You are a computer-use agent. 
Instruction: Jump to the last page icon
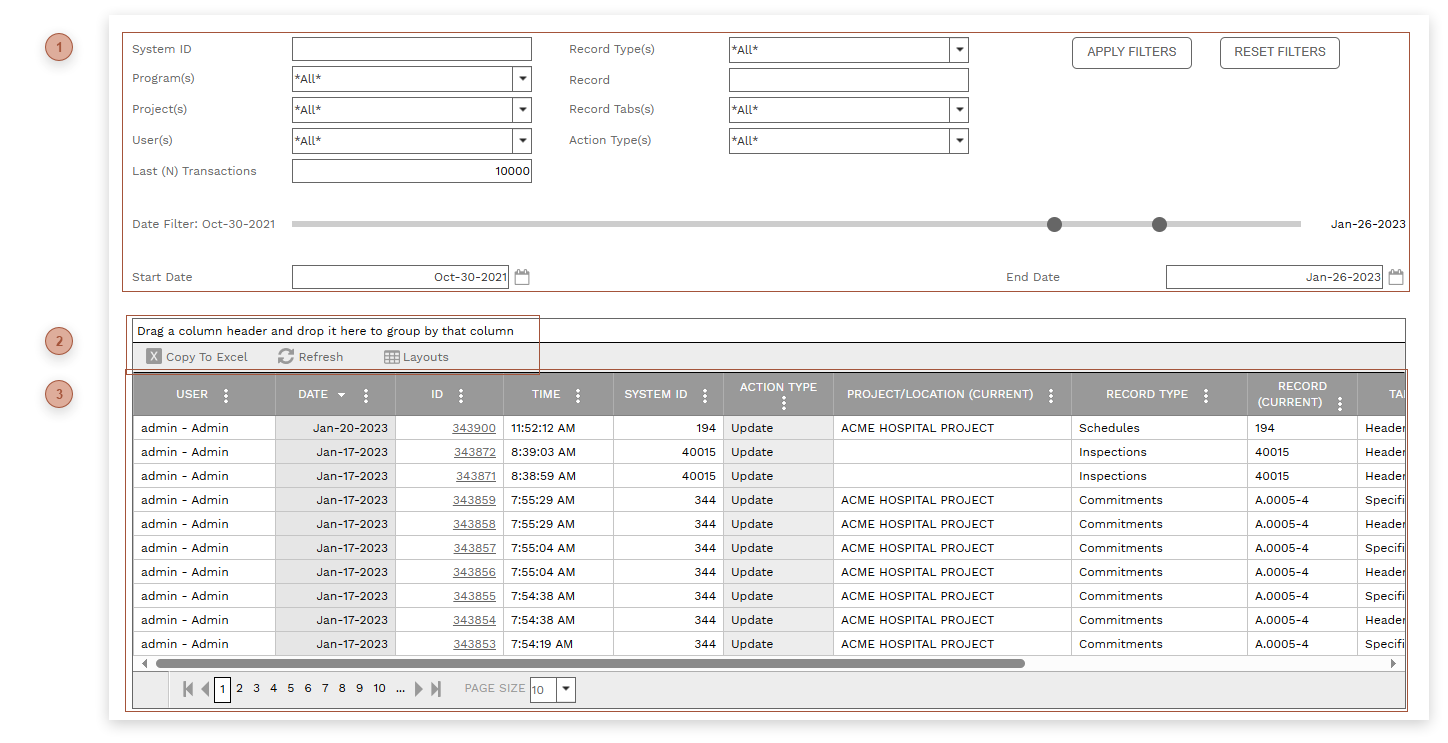(435, 689)
